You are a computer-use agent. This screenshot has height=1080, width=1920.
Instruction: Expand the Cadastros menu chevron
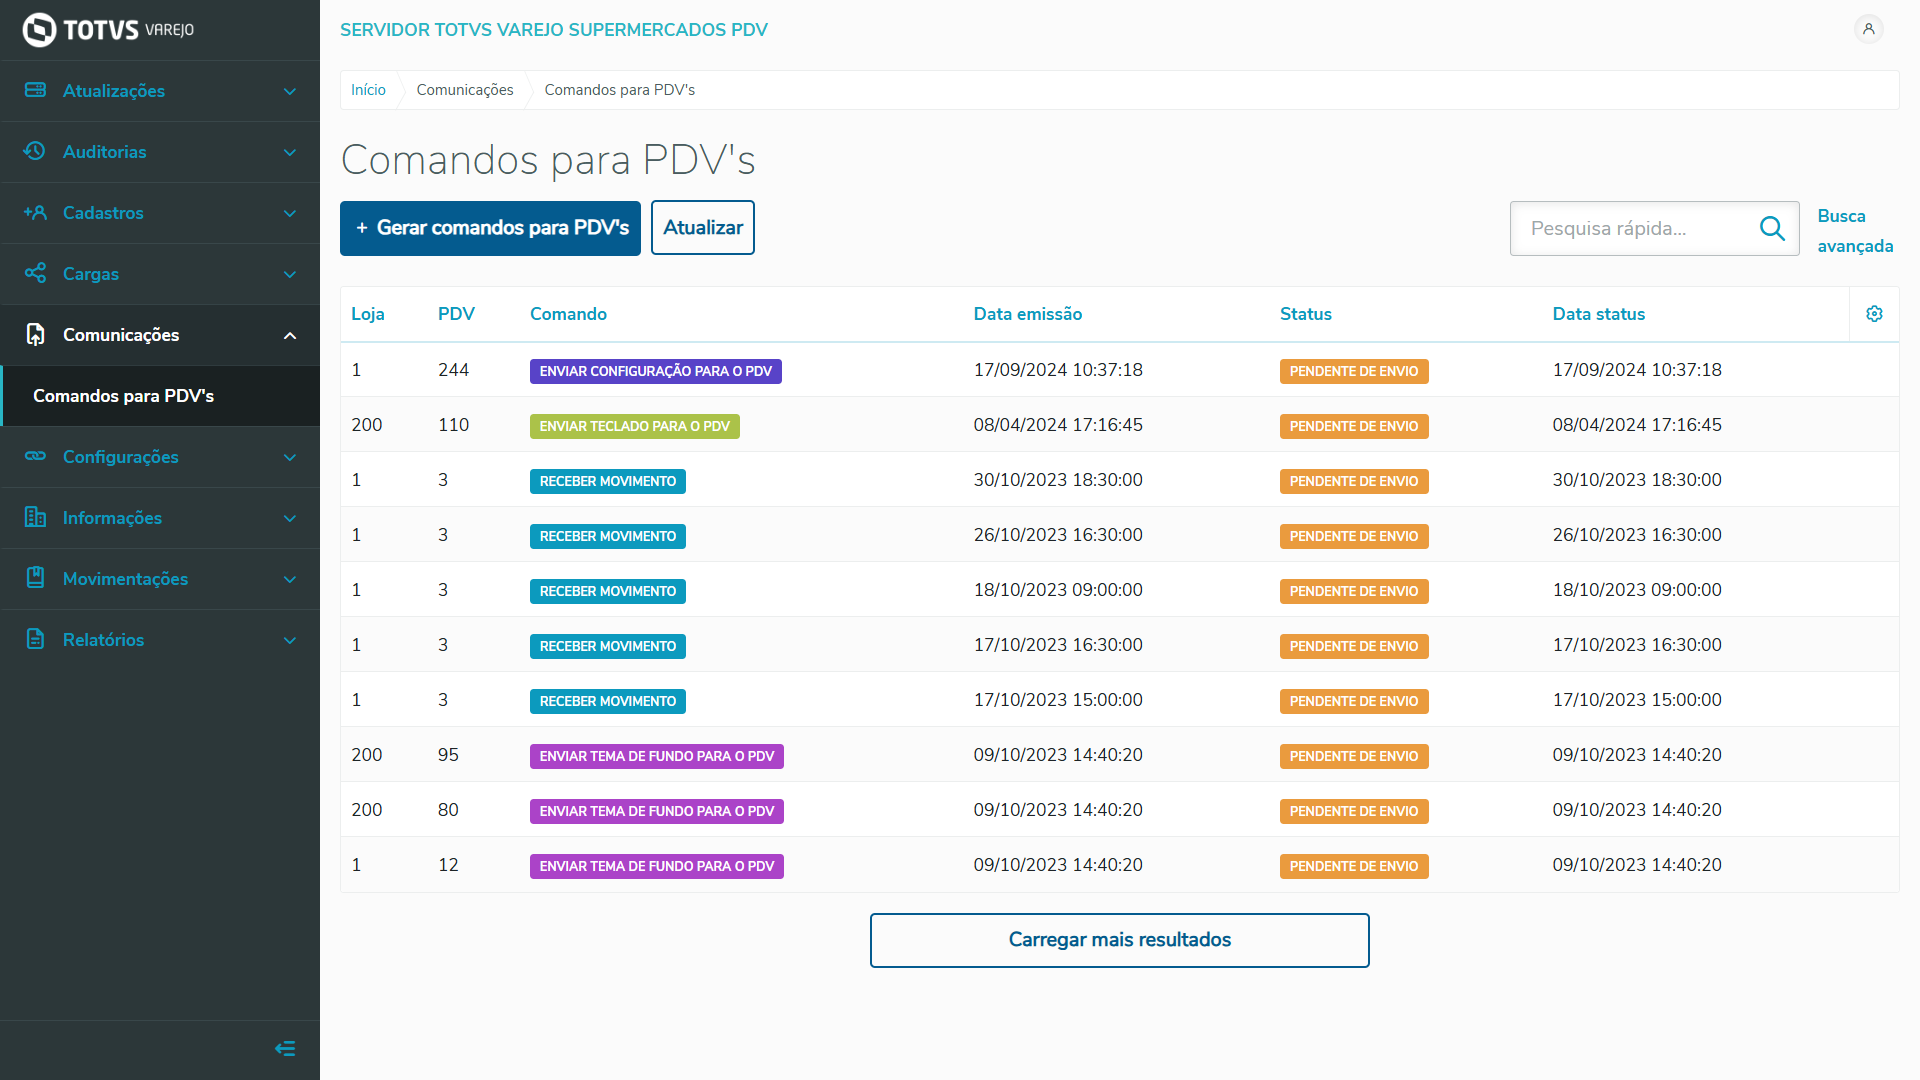[x=290, y=213]
